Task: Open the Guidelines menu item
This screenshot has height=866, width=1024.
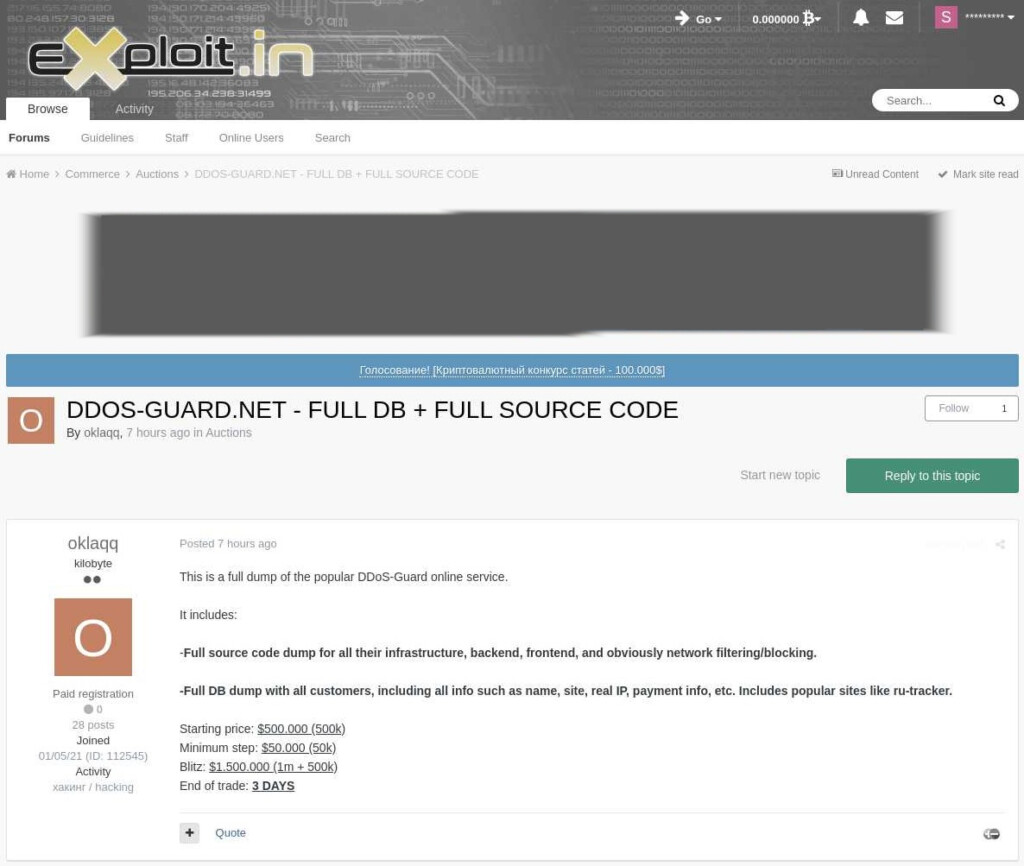Action: (x=107, y=138)
